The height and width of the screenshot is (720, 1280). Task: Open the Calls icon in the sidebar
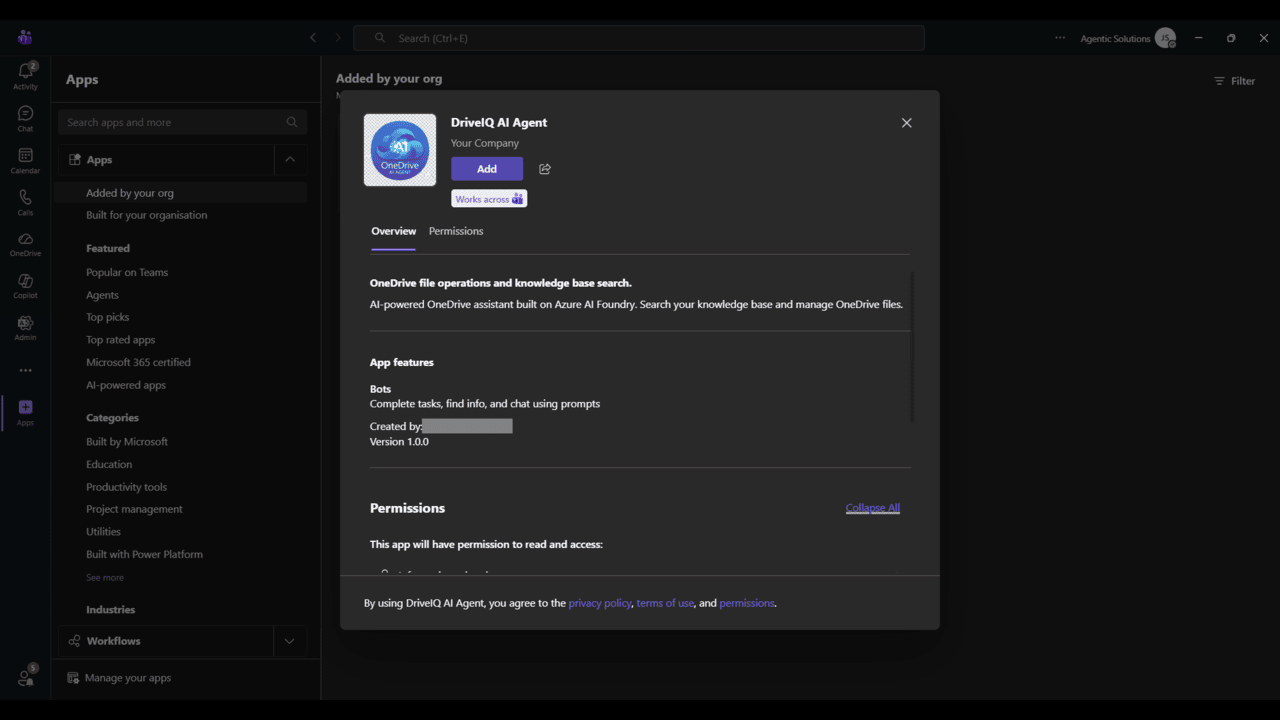(25, 202)
